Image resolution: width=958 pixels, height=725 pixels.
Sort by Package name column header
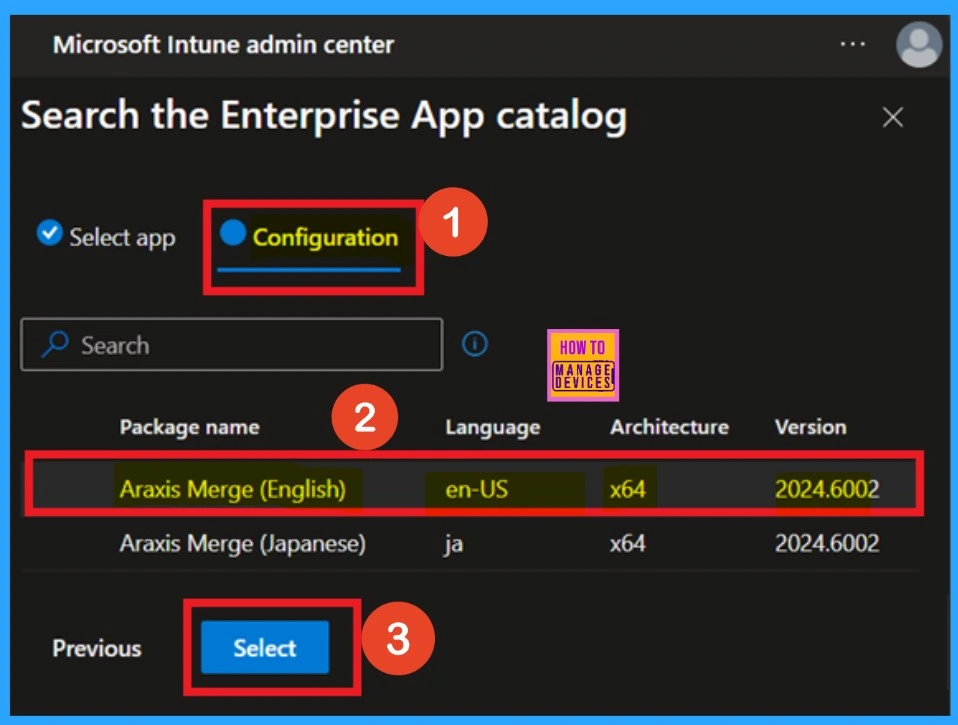tap(189, 427)
